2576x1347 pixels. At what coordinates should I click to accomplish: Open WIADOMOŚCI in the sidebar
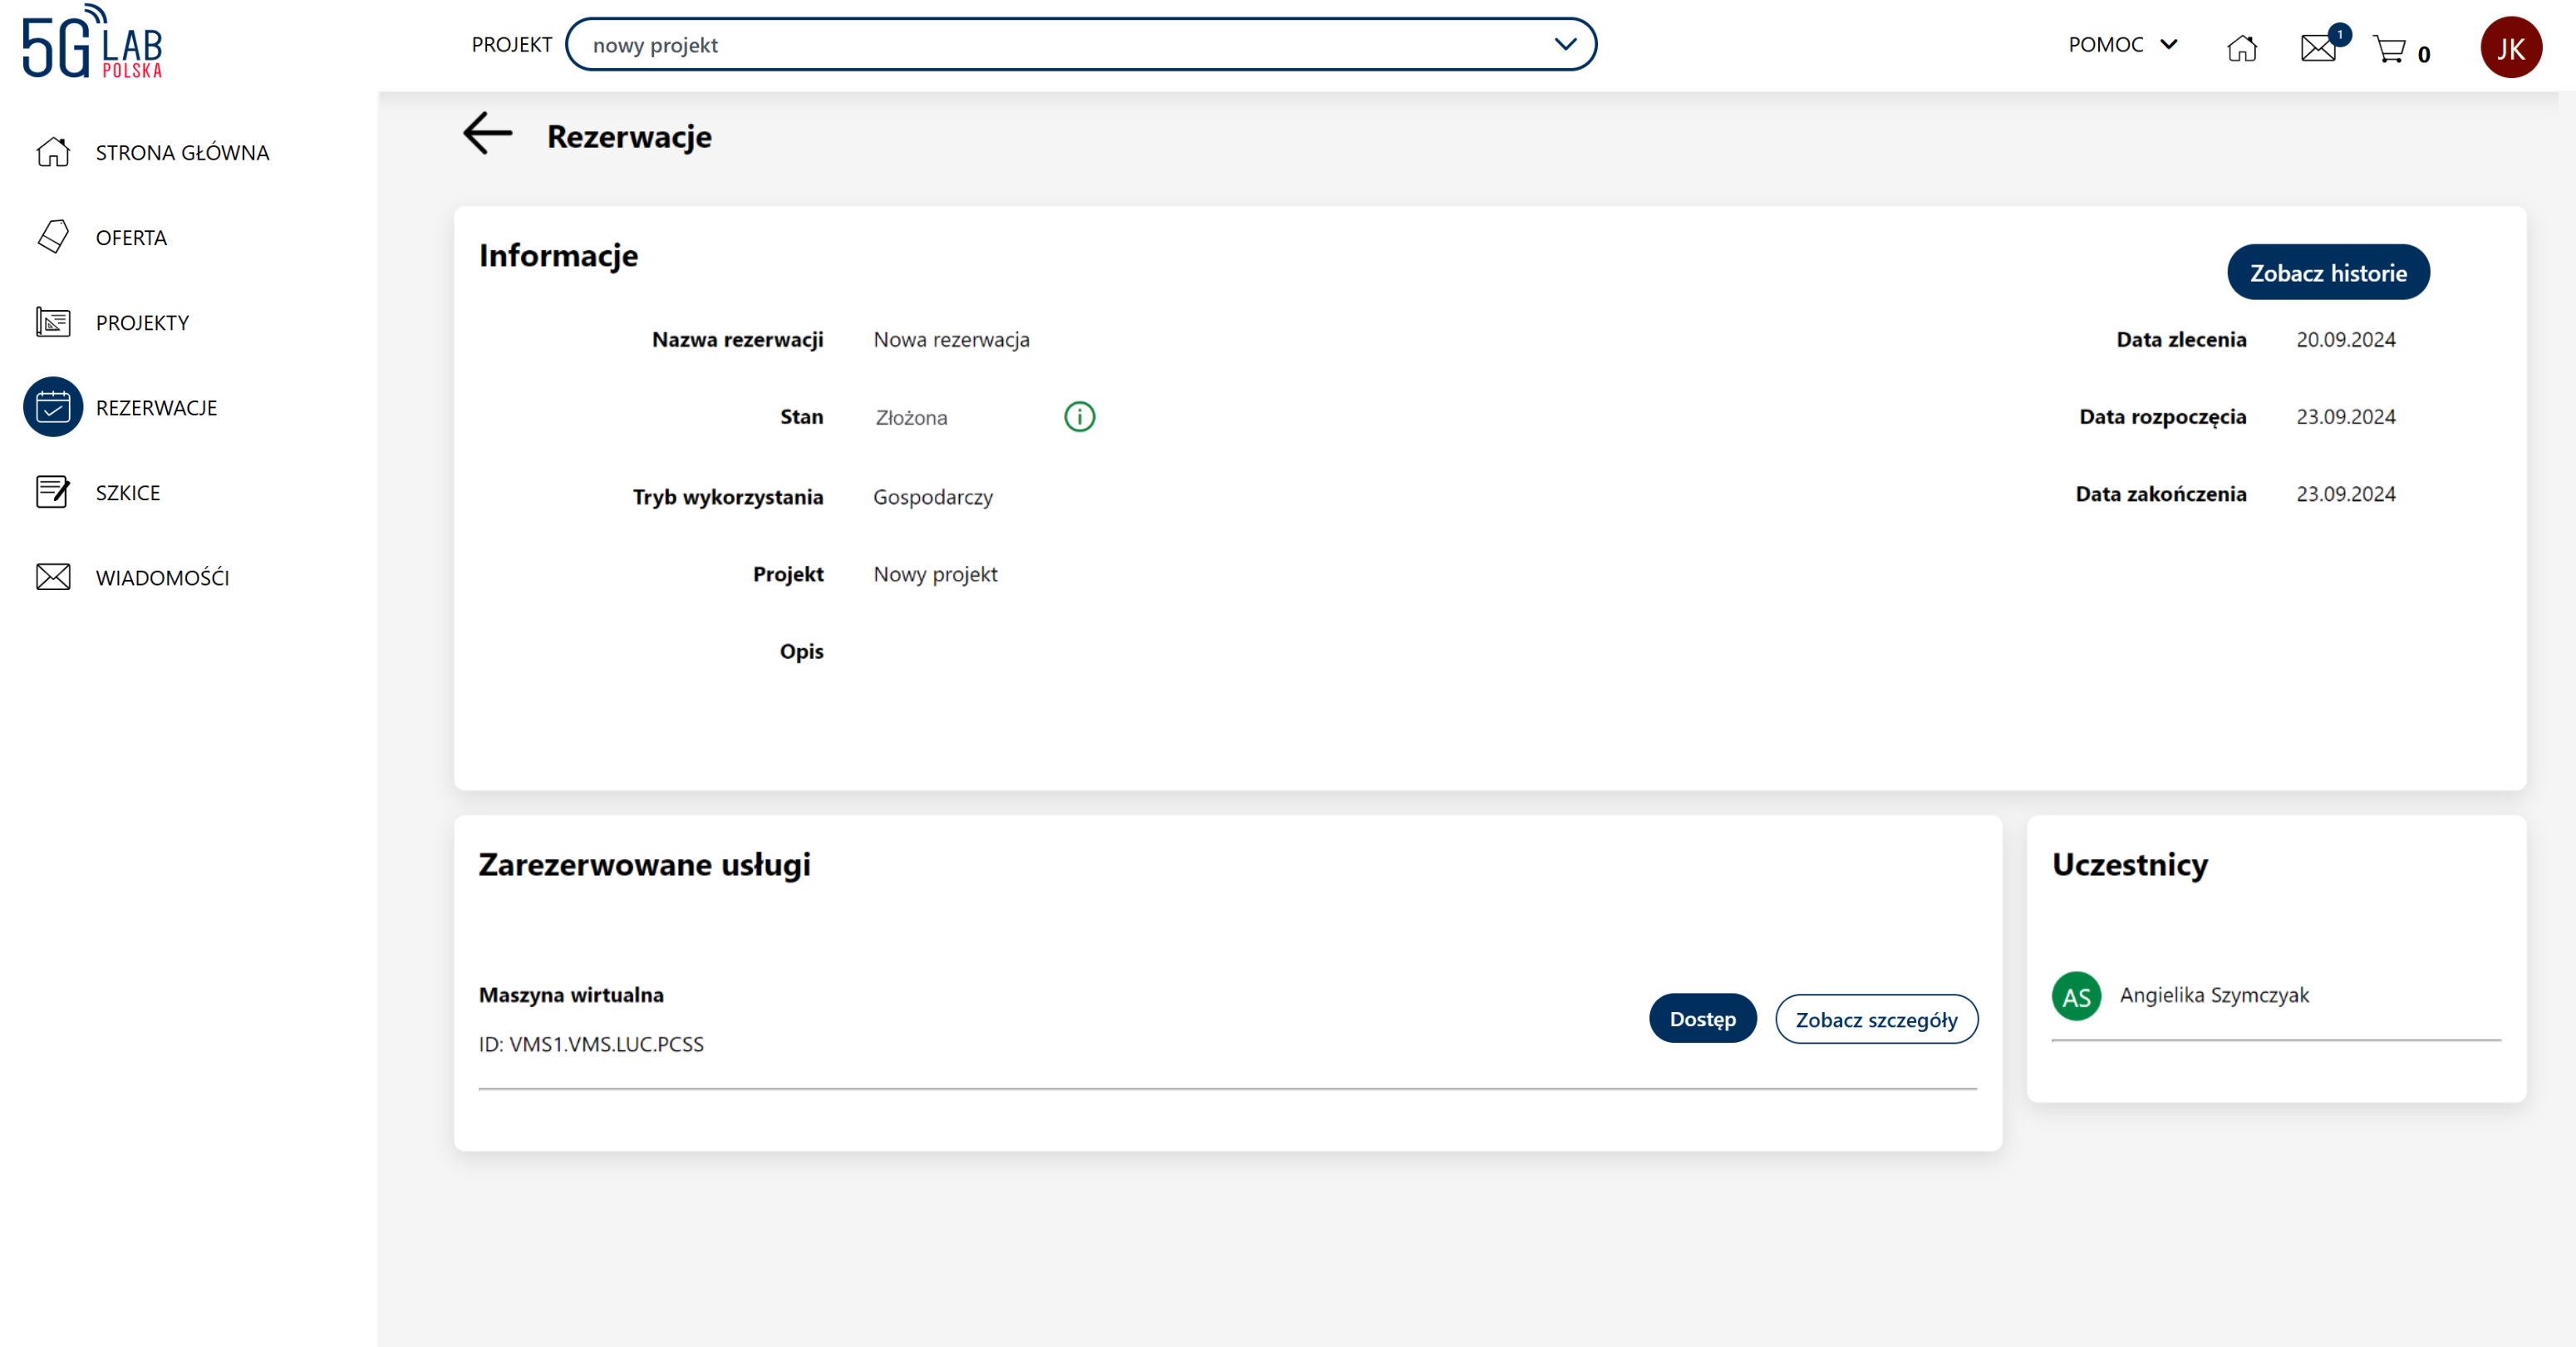(x=162, y=577)
